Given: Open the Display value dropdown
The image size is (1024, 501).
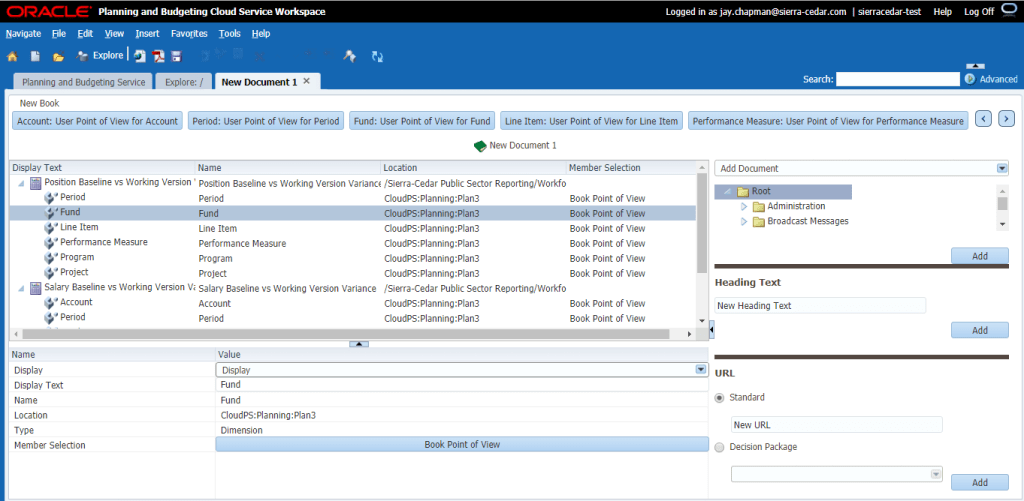Looking at the screenshot, I should [701, 370].
